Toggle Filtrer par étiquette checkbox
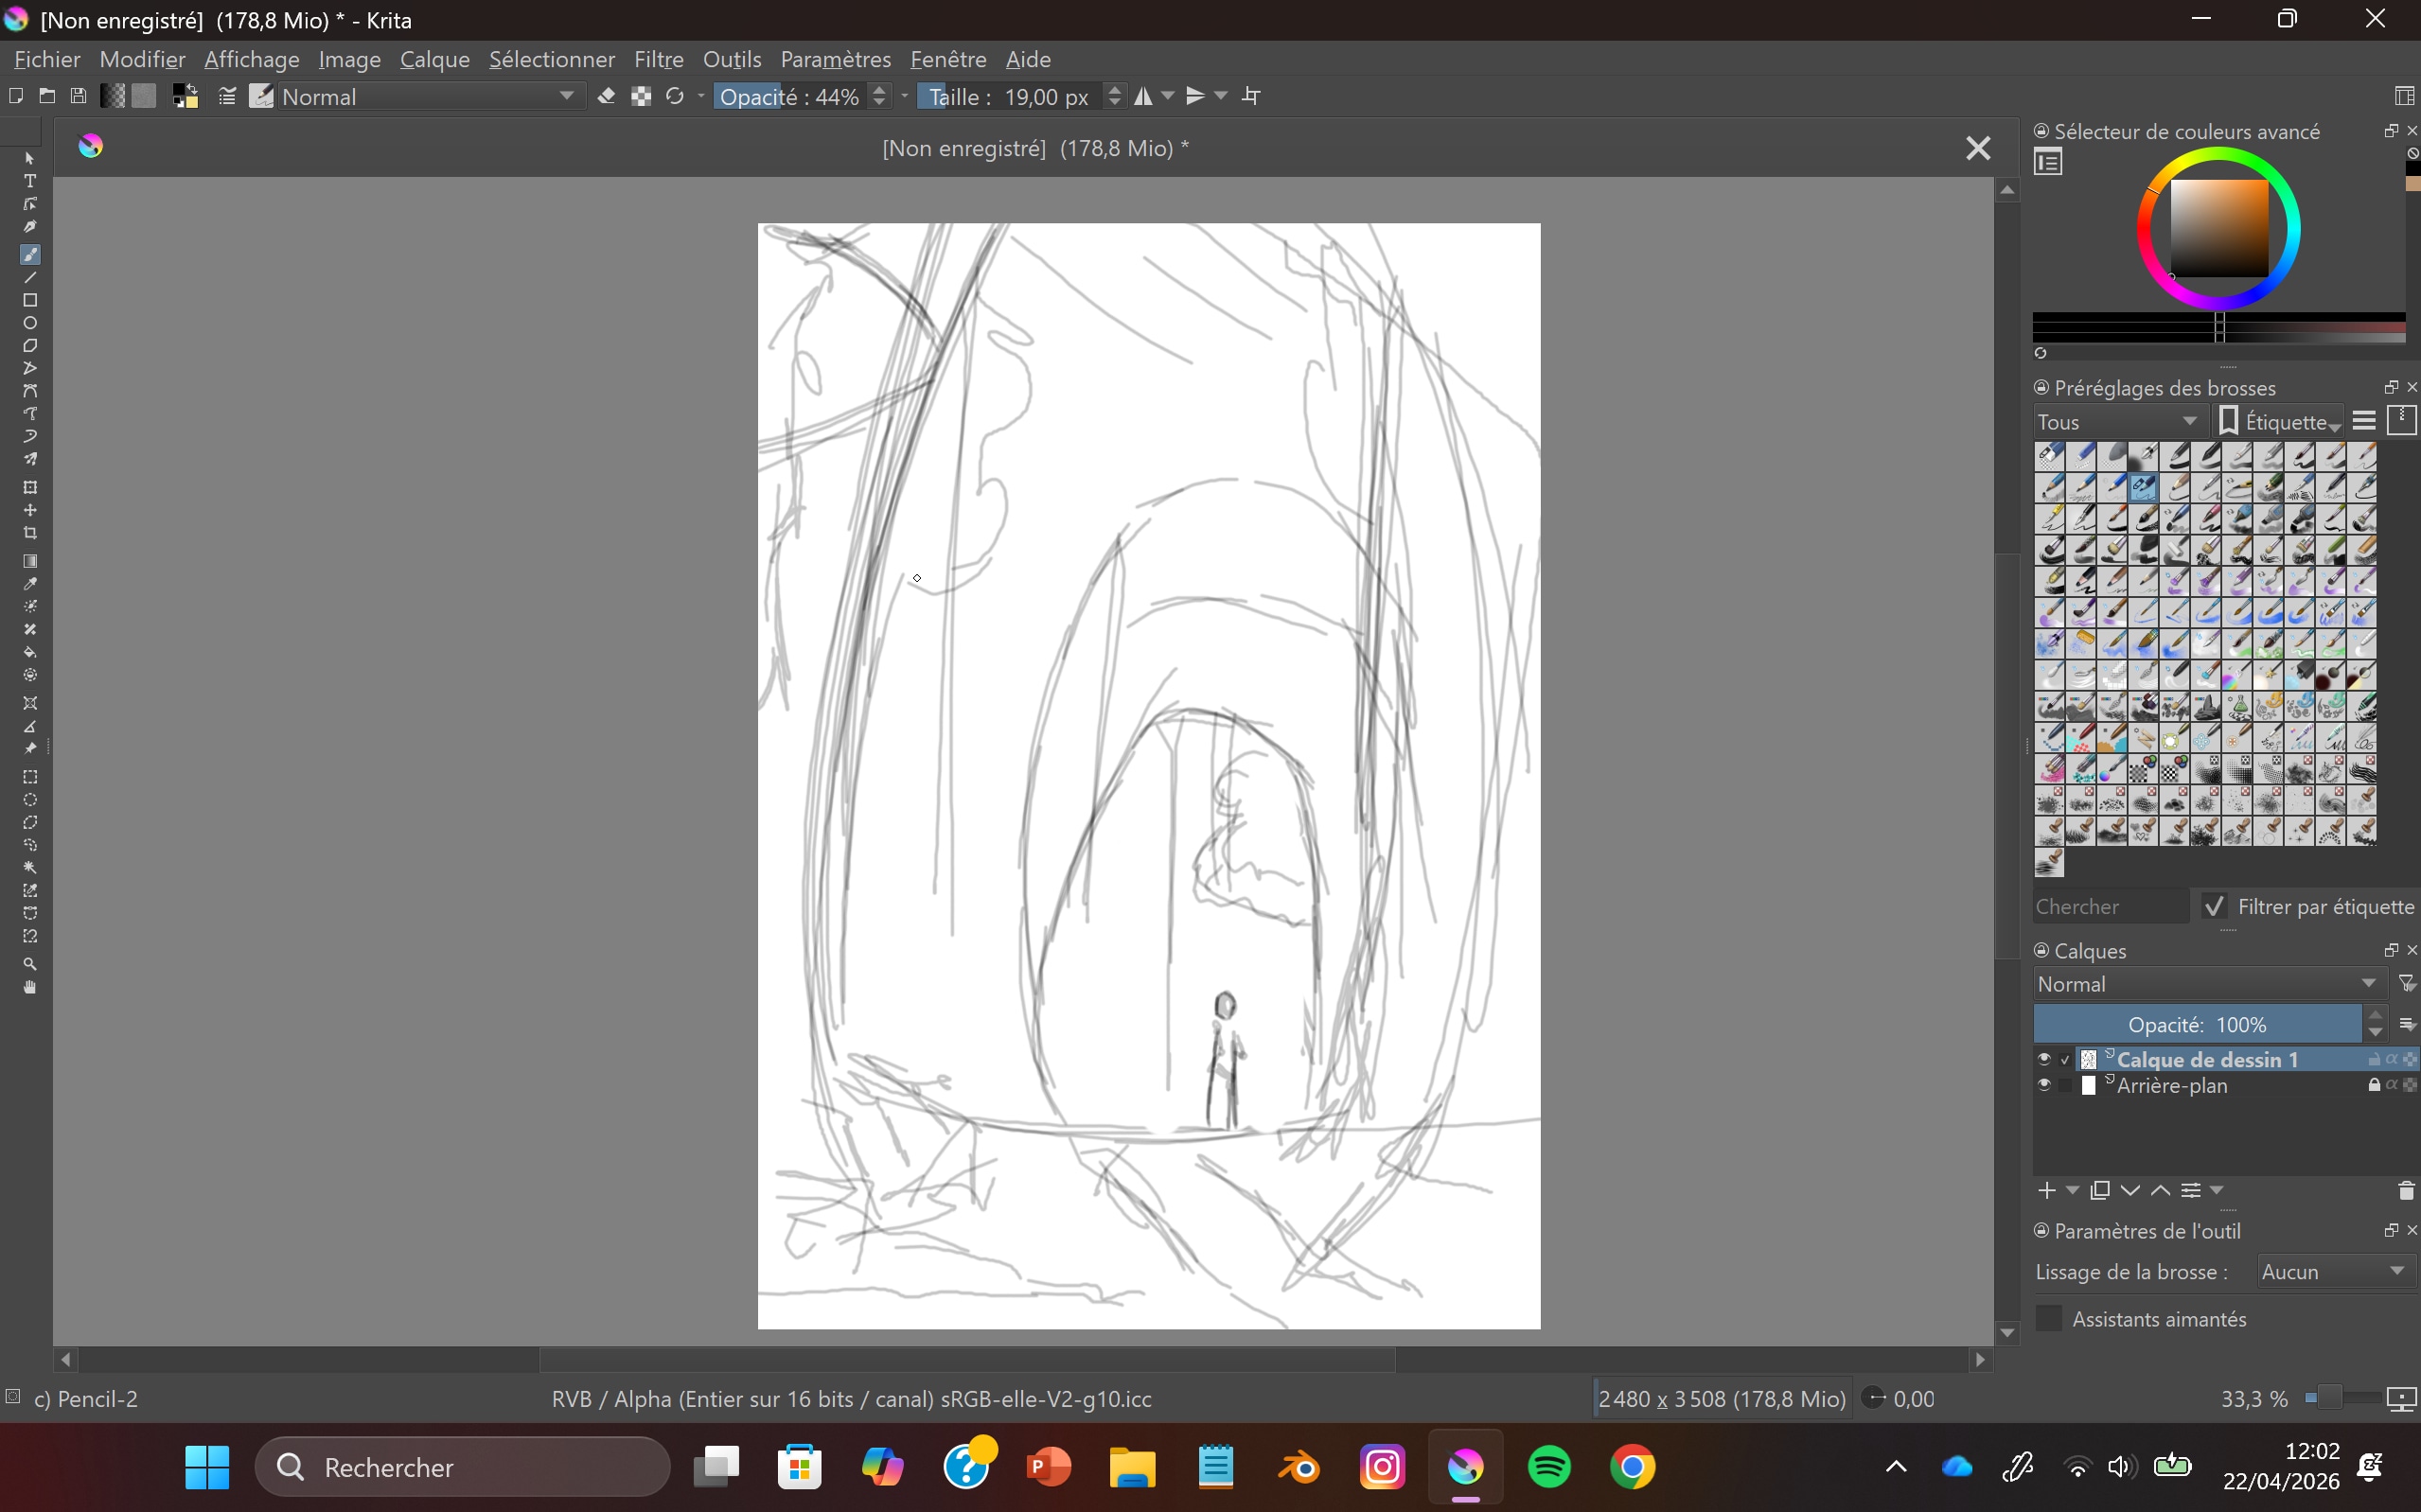 coord(2214,906)
